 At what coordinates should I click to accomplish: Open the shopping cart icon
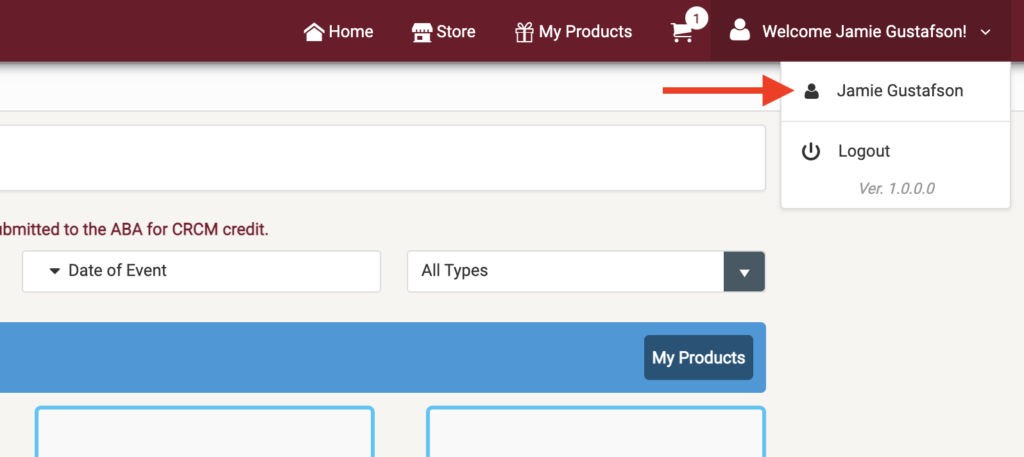click(682, 32)
